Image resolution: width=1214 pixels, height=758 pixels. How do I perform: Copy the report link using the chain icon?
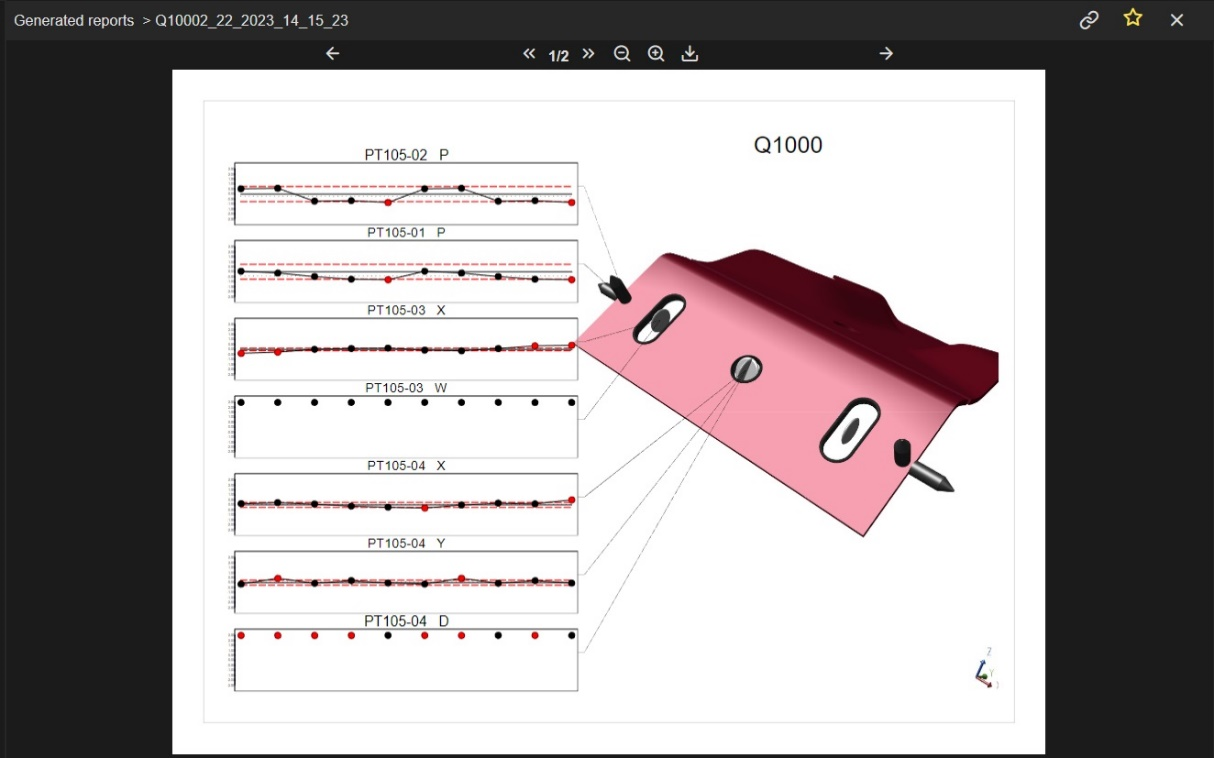click(1089, 20)
